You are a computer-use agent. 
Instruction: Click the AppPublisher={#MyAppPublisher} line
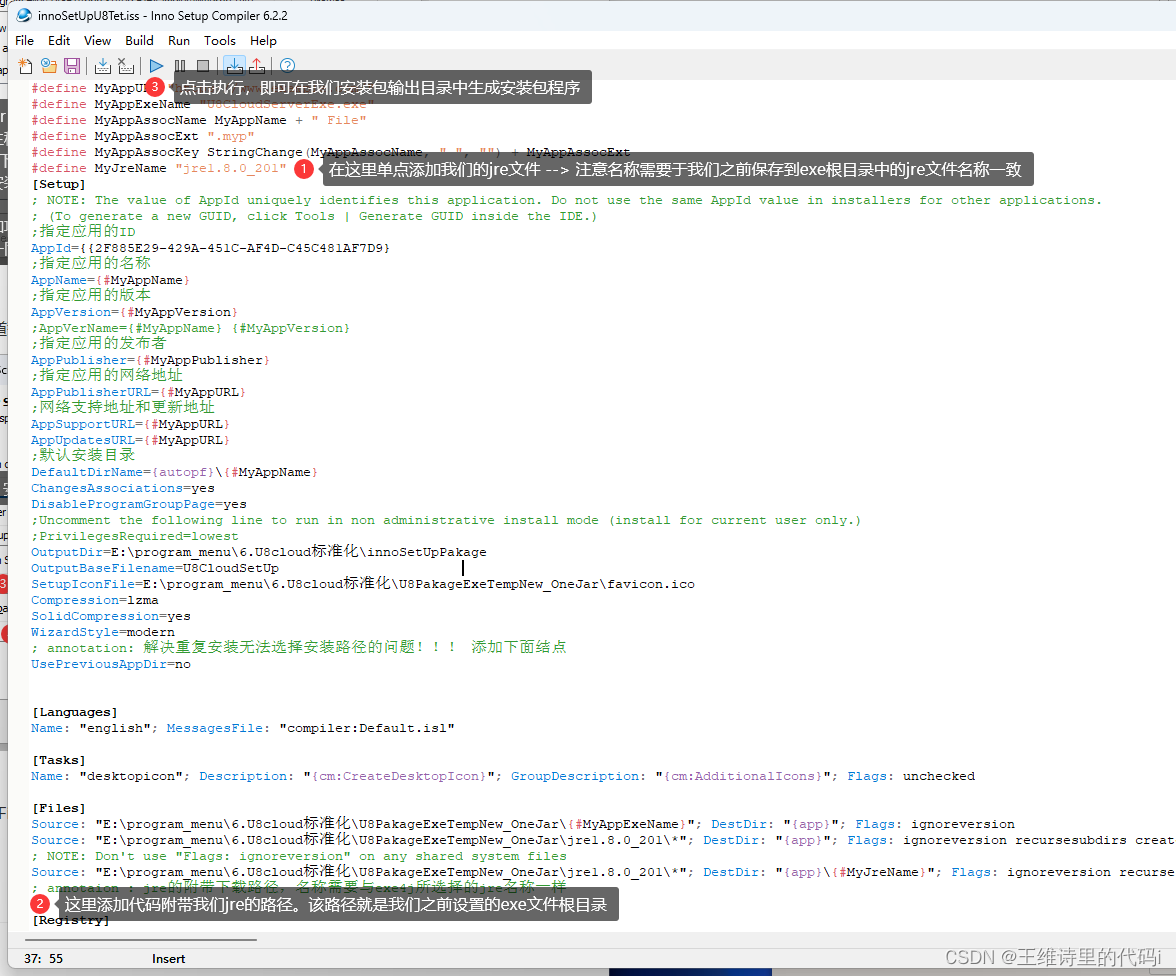(150, 361)
